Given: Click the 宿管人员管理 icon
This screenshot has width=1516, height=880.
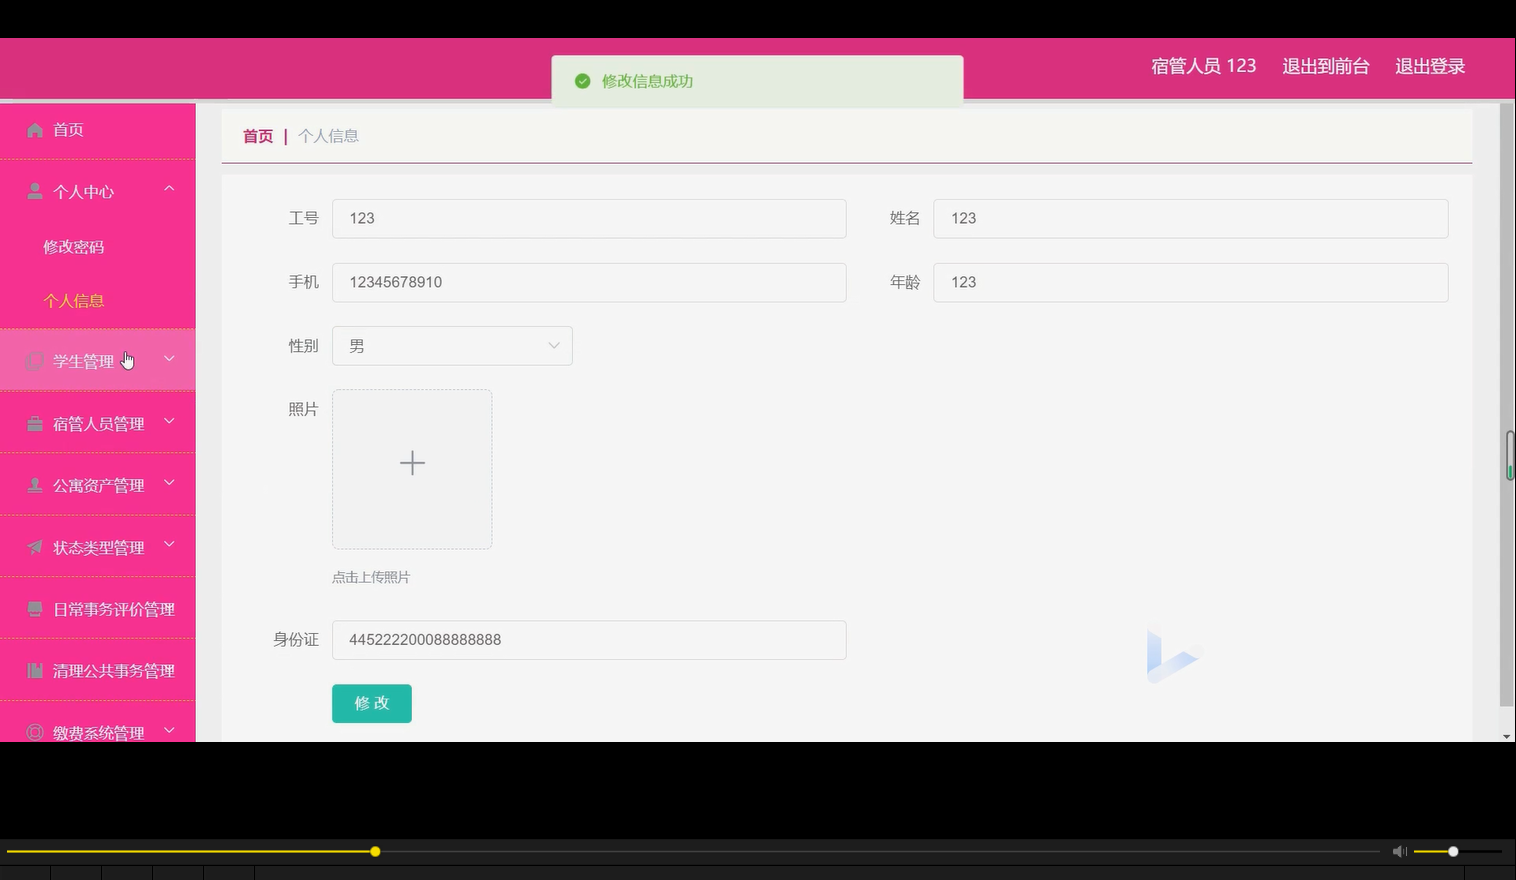Looking at the screenshot, I should 33,423.
